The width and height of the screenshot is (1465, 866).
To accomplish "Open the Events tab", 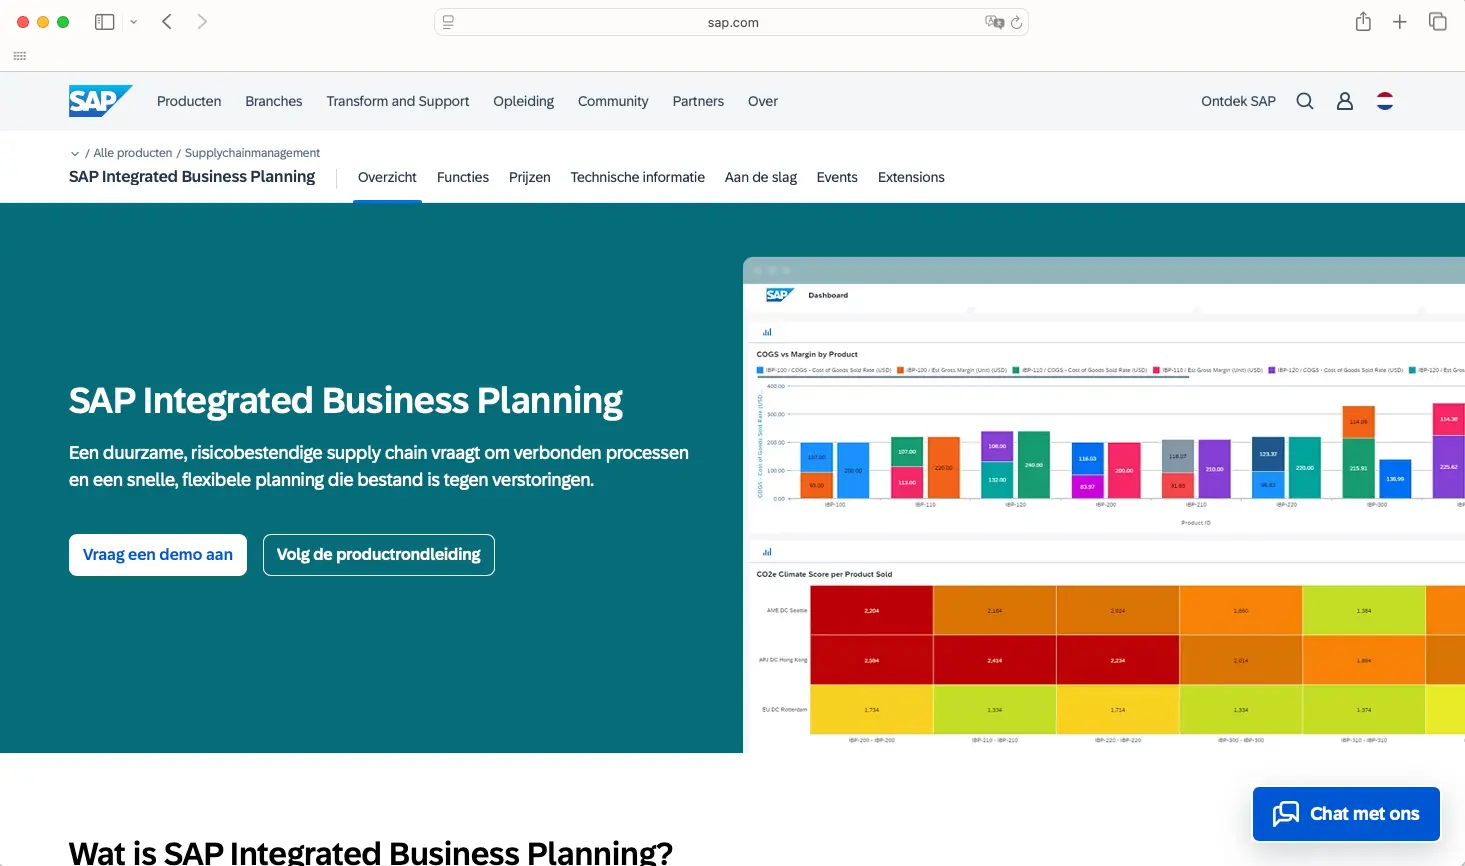I will [x=837, y=177].
